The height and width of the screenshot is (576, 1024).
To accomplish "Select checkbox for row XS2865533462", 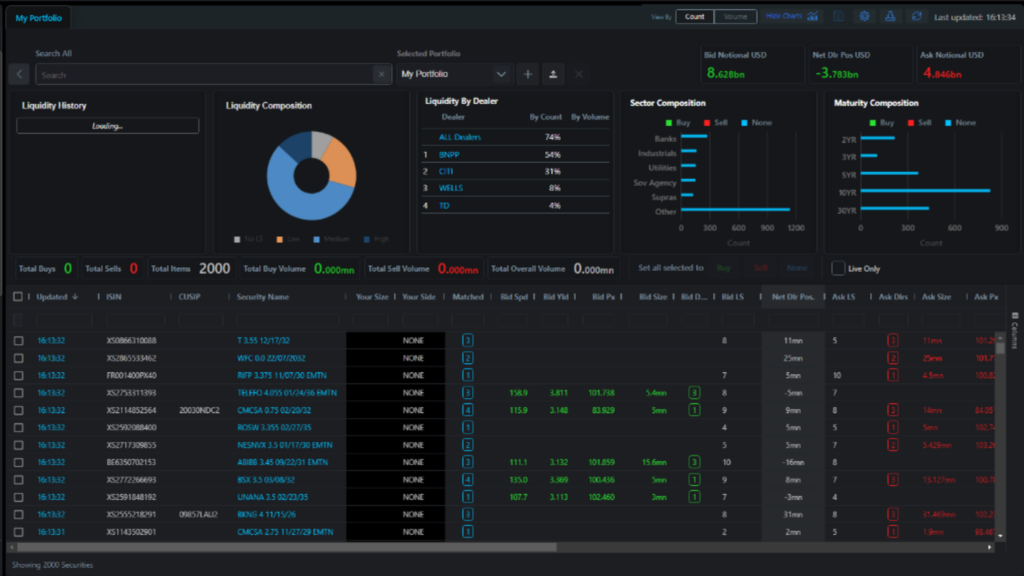I will coord(18,358).
